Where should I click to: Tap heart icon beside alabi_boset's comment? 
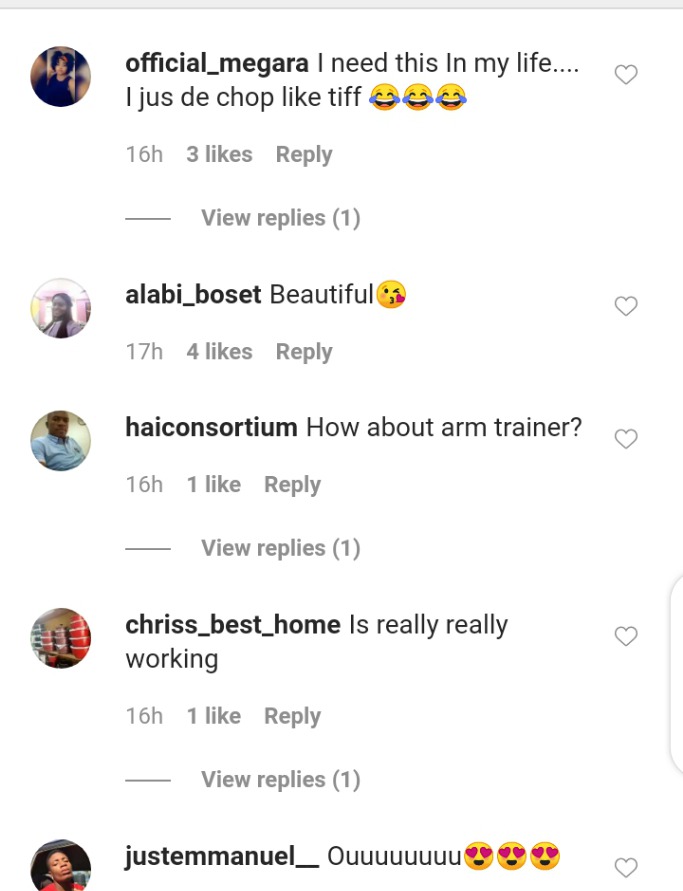626,306
